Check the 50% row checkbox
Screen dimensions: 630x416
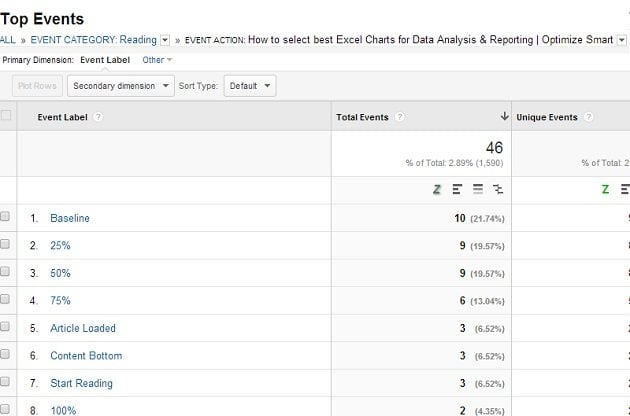4,271
